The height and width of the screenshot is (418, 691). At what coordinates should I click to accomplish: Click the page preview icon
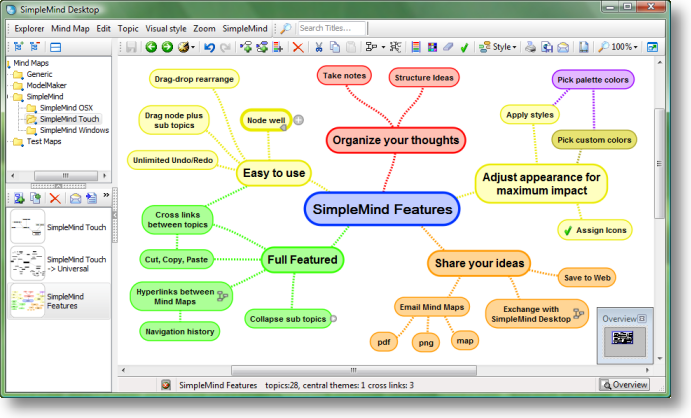pyautogui.click(x=583, y=47)
